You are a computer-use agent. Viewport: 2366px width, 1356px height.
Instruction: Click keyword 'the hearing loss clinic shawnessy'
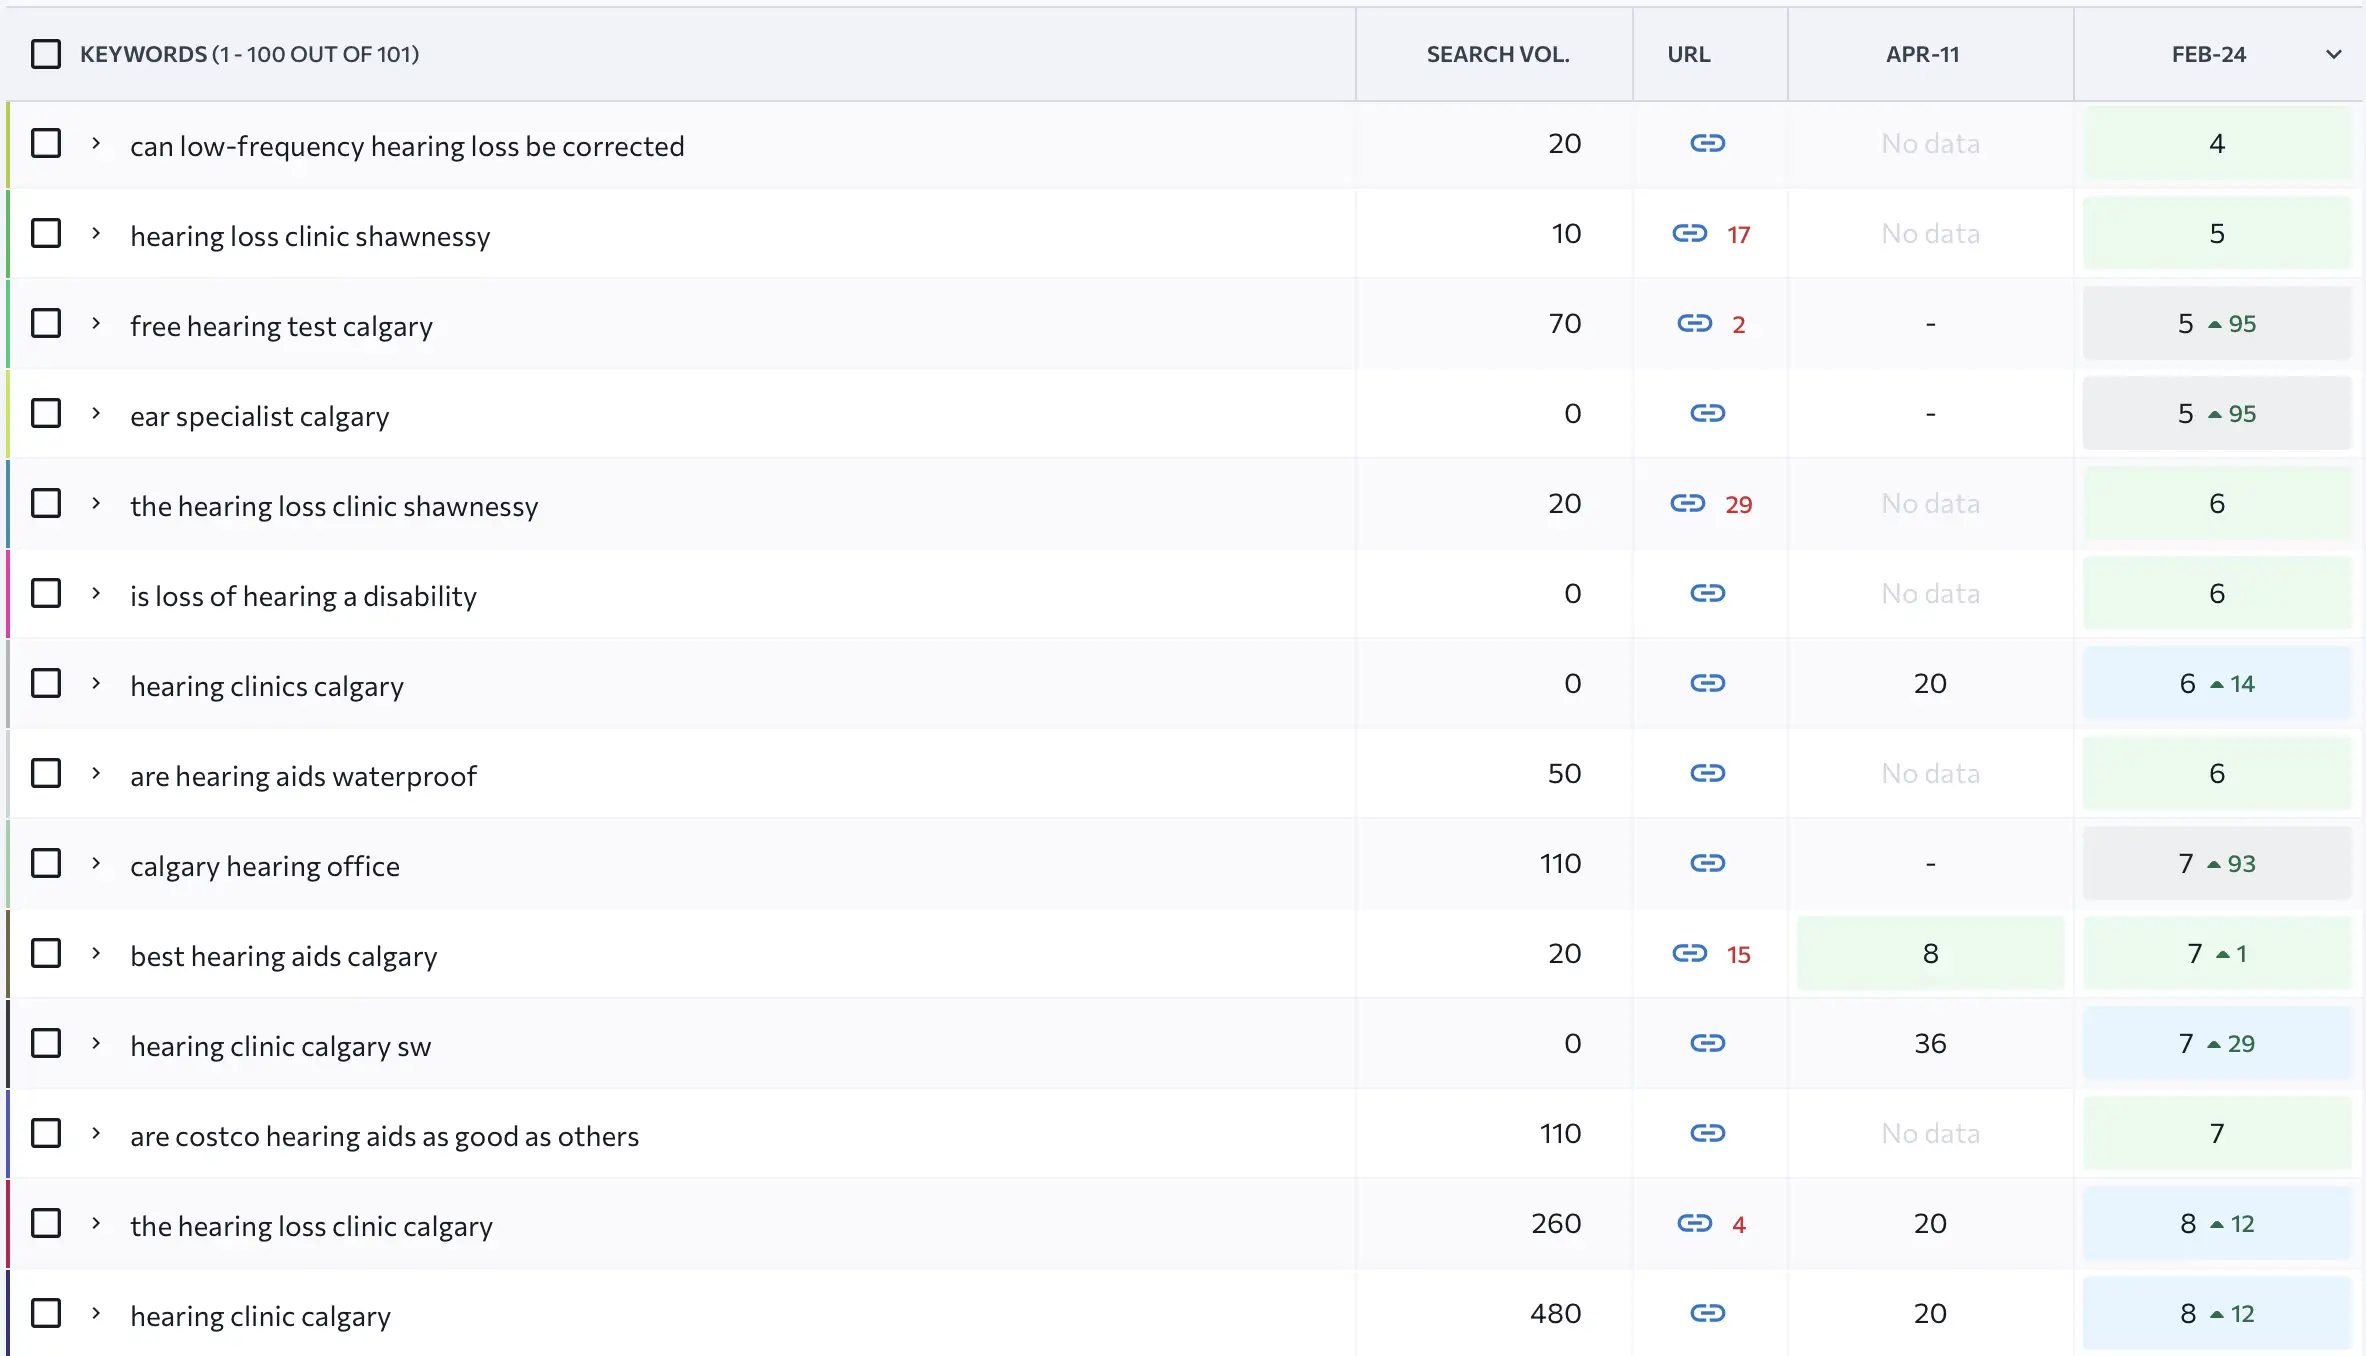[334, 507]
